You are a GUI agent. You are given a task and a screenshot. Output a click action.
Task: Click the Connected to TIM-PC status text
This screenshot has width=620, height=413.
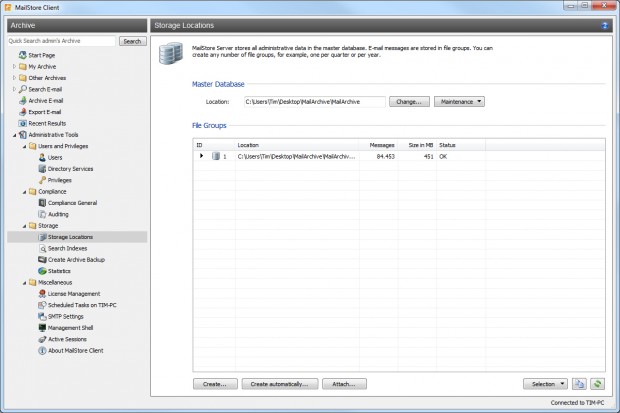577,403
